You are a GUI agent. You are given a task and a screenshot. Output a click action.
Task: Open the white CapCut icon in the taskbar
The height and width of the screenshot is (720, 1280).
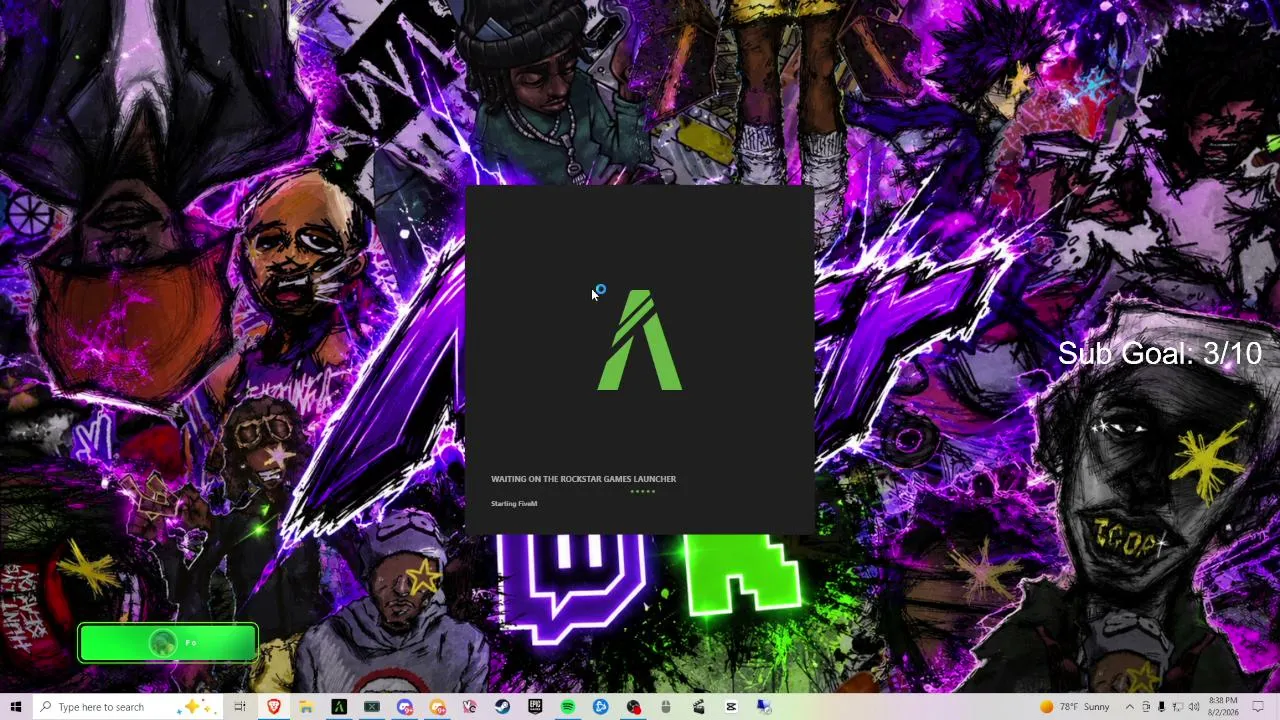click(731, 707)
